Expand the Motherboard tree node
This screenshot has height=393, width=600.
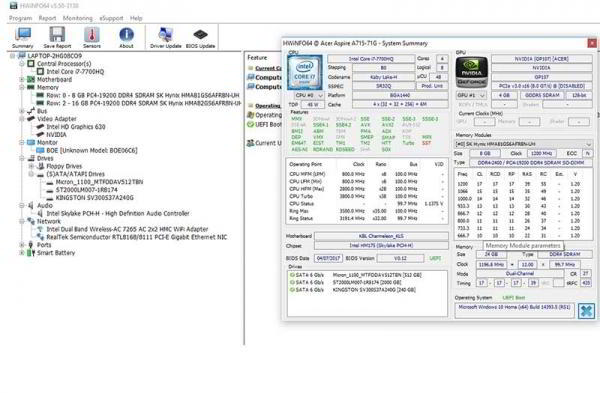tap(22, 80)
